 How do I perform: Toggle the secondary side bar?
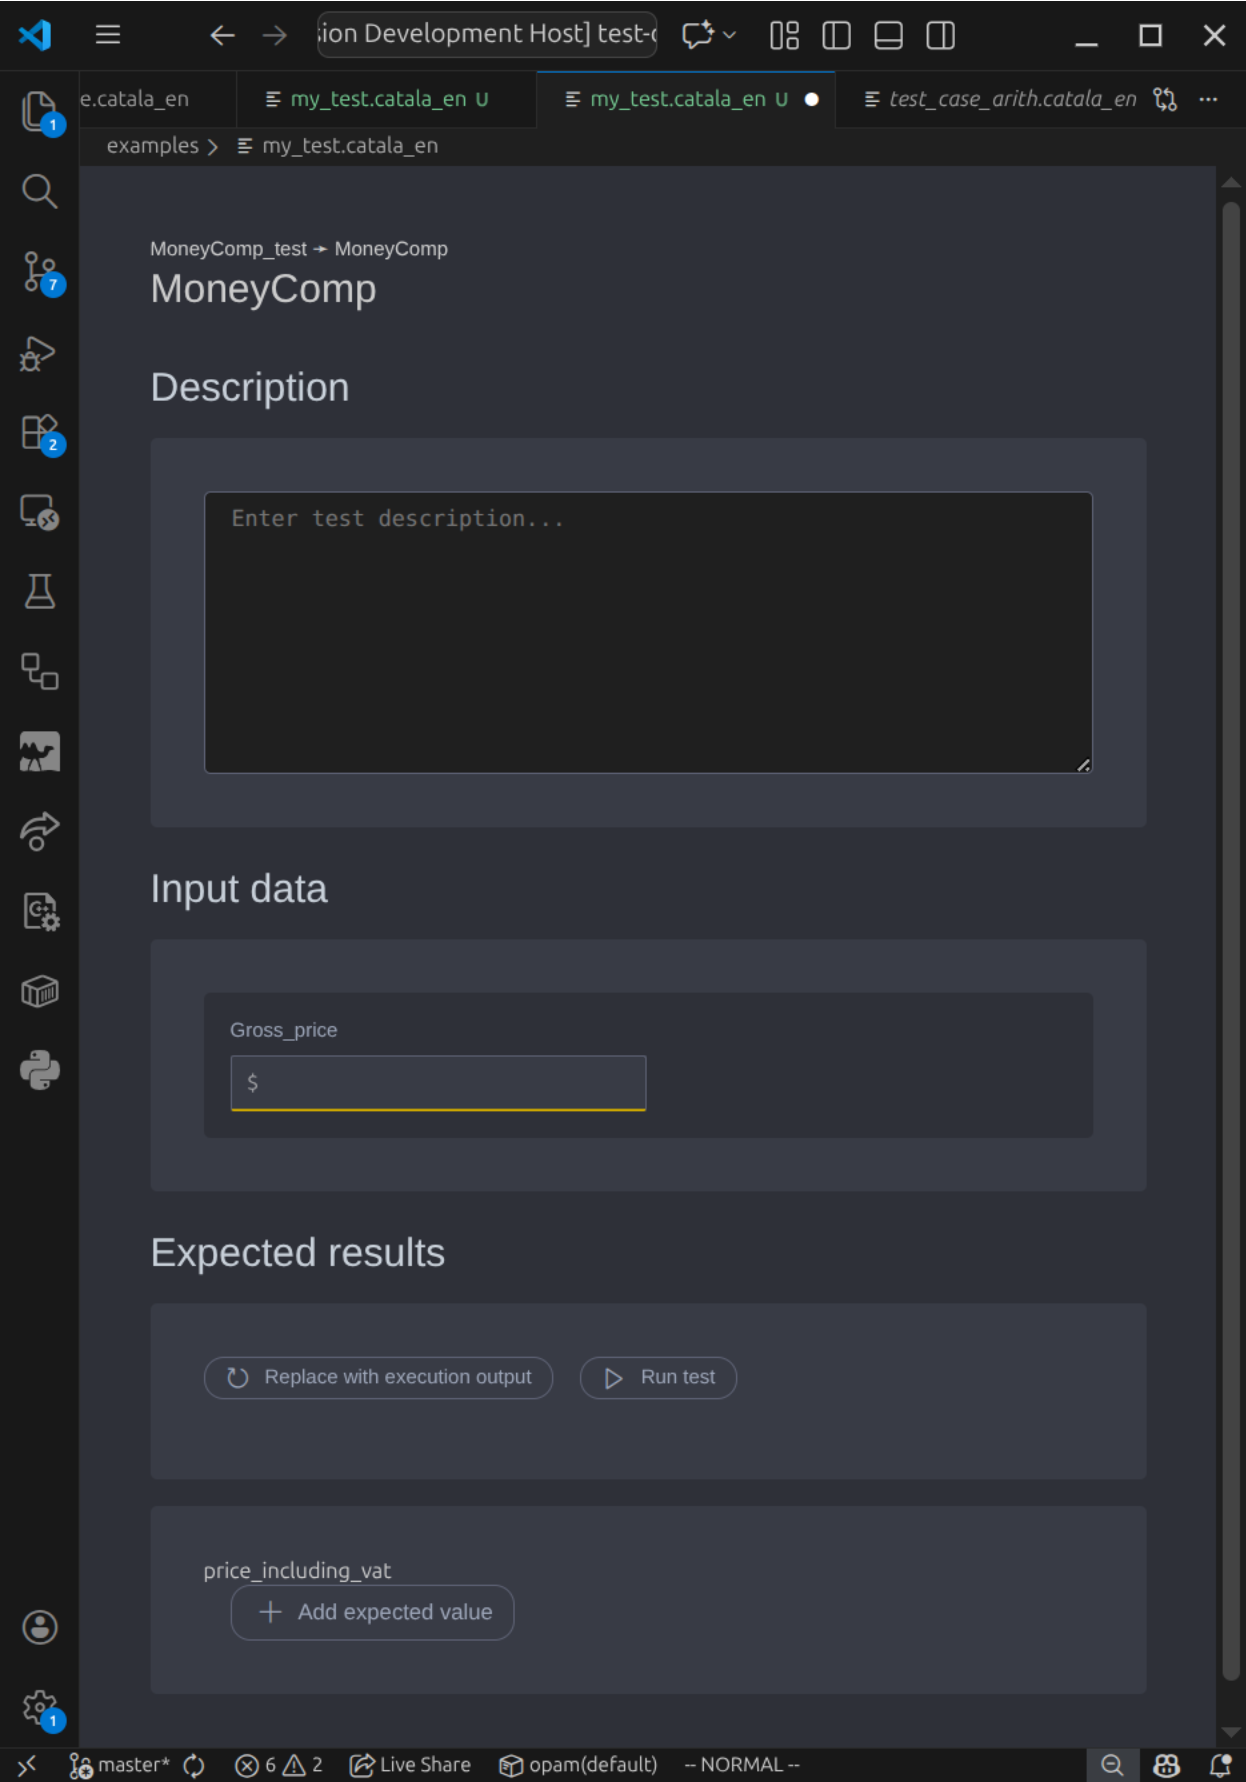(x=940, y=35)
